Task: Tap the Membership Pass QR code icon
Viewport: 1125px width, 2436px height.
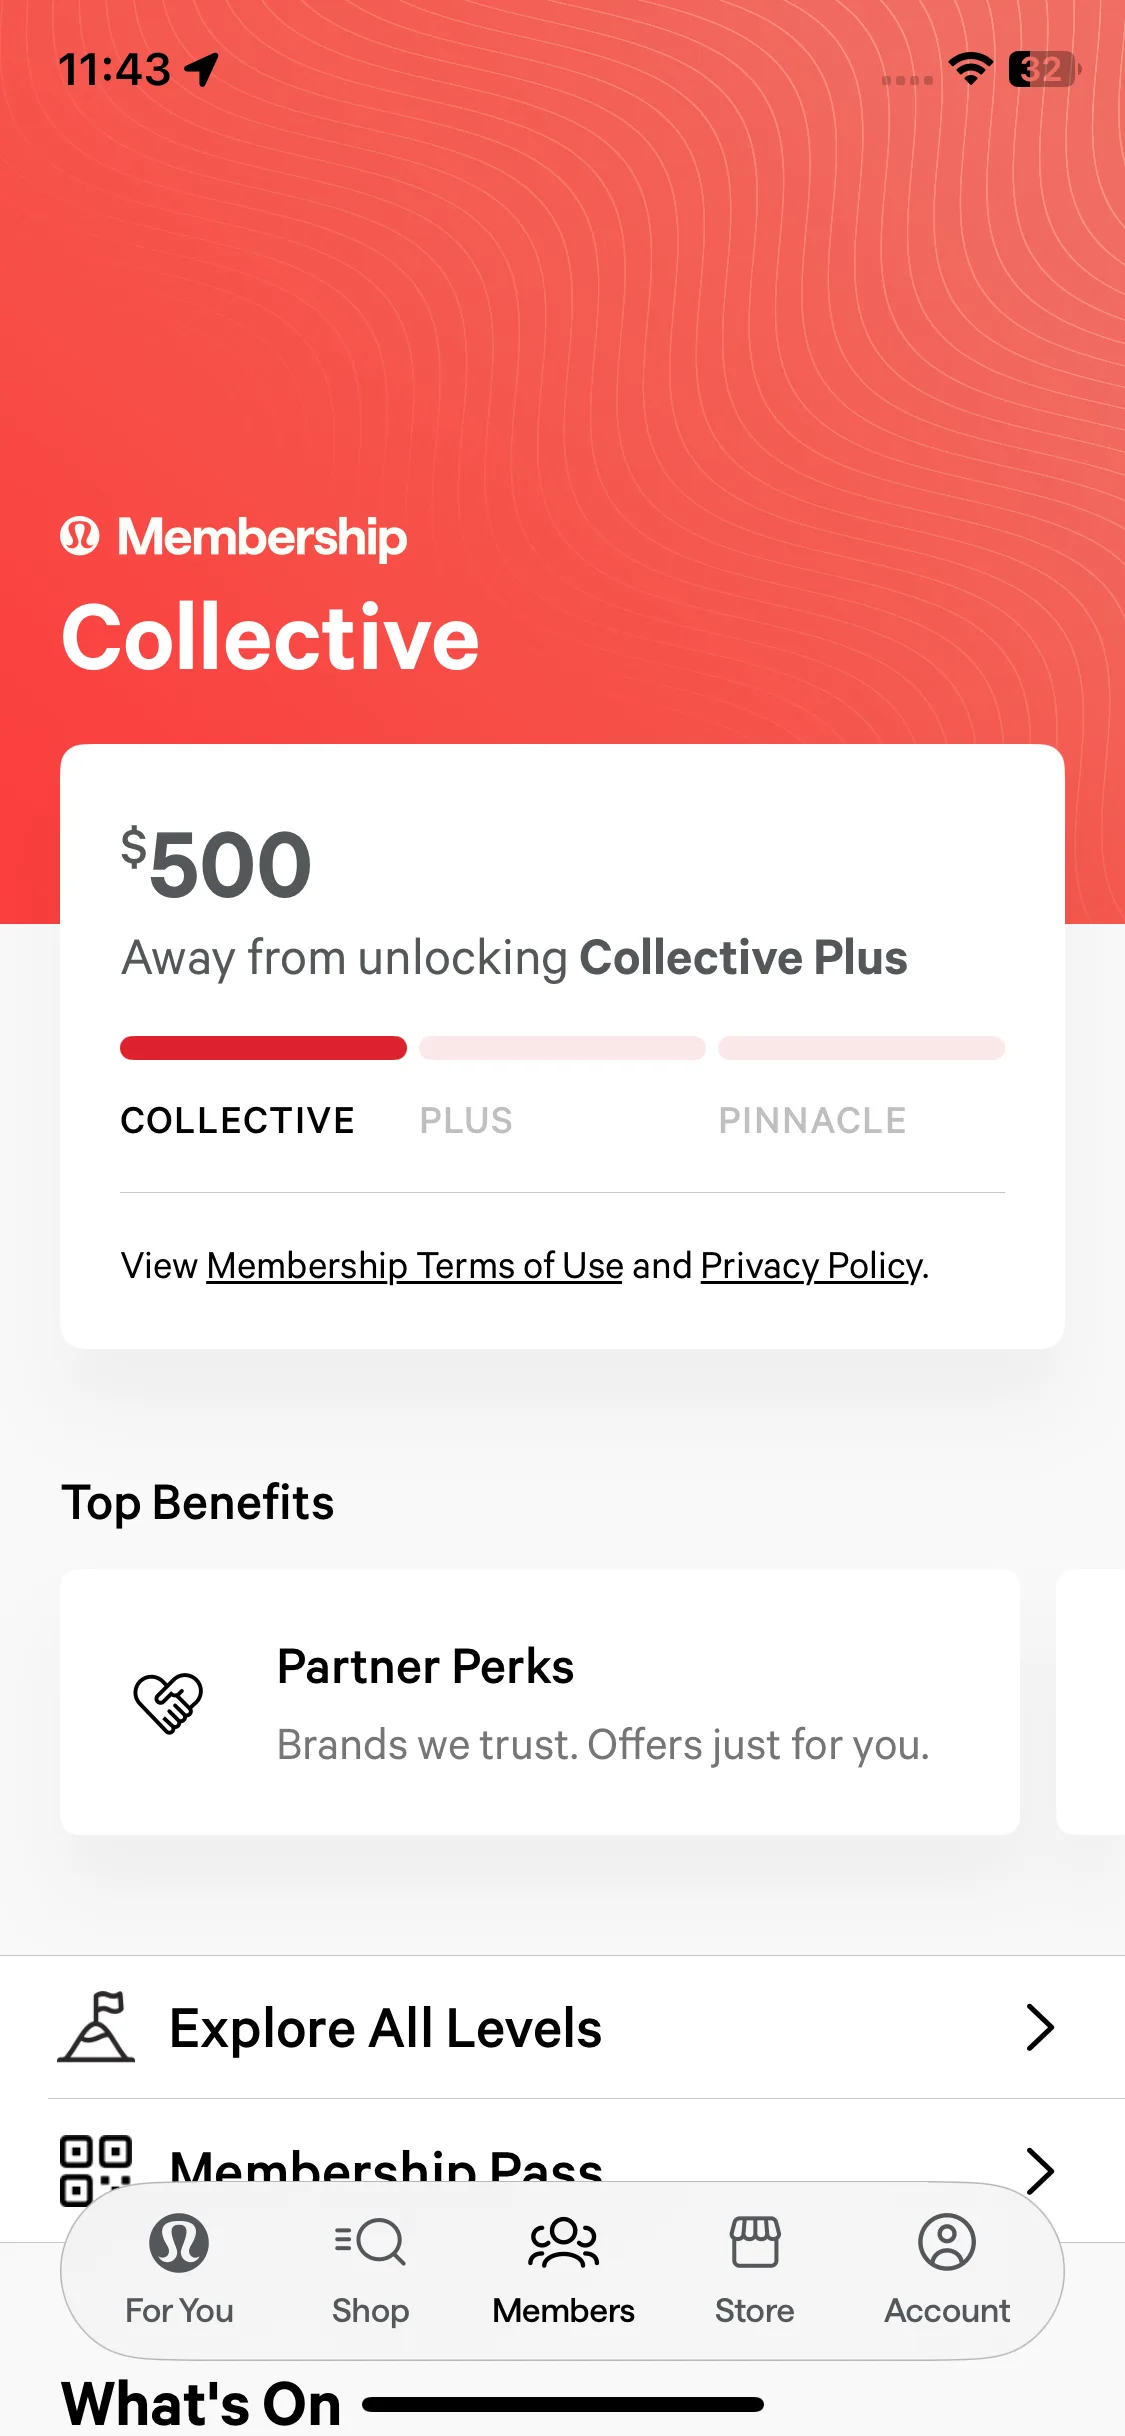Action: (96, 2168)
